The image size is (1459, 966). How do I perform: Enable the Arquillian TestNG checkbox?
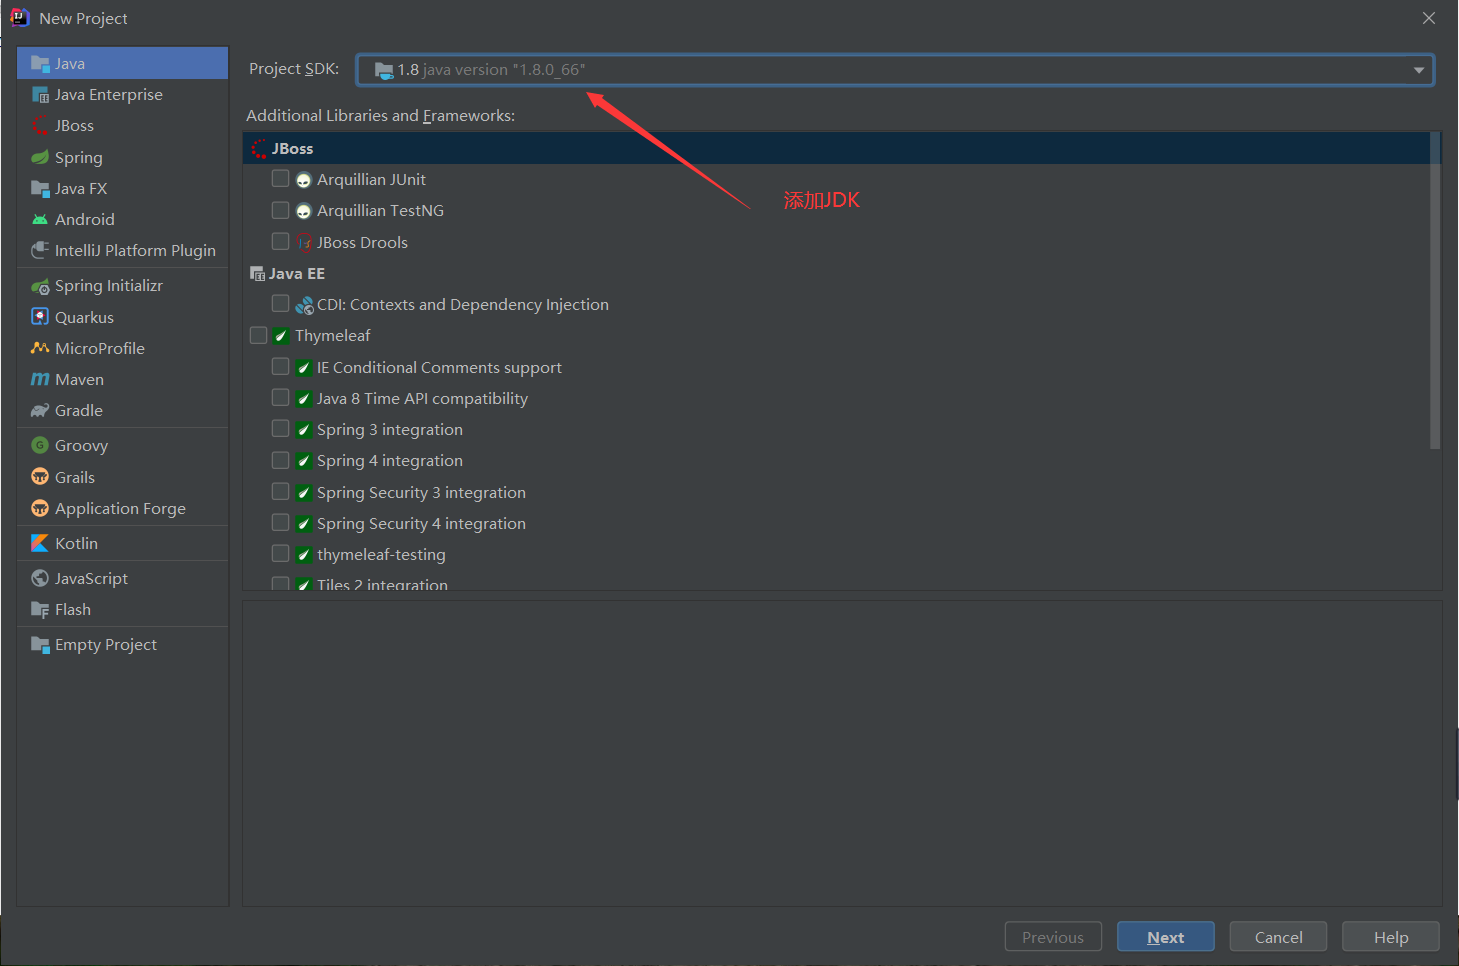281,210
